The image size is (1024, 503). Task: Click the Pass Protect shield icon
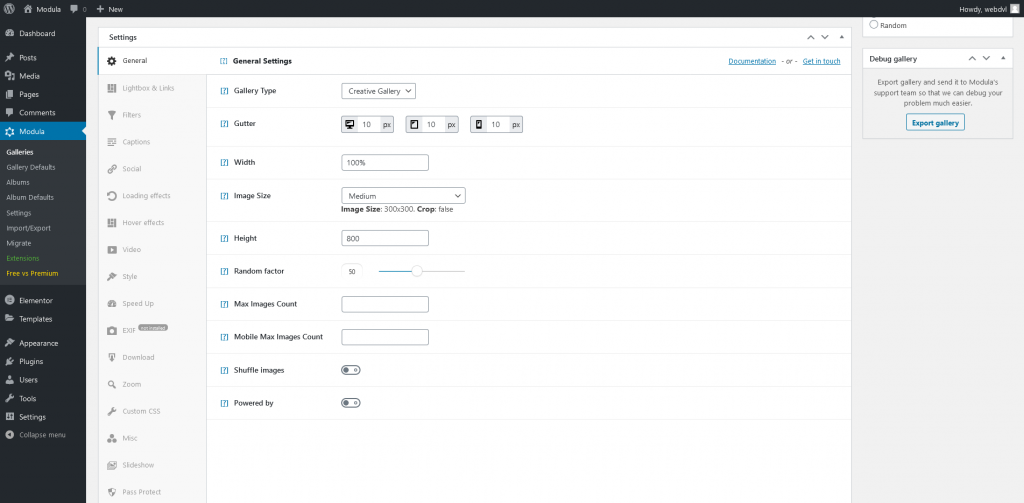pyautogui.click(x=112, y=492)
